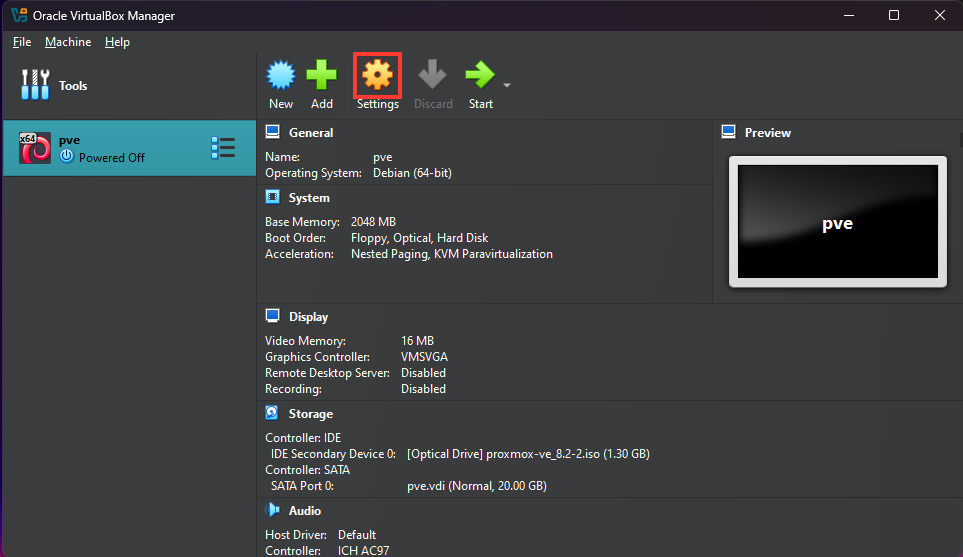Open the Machine menu
963x557 pixels.
point(68,42)
